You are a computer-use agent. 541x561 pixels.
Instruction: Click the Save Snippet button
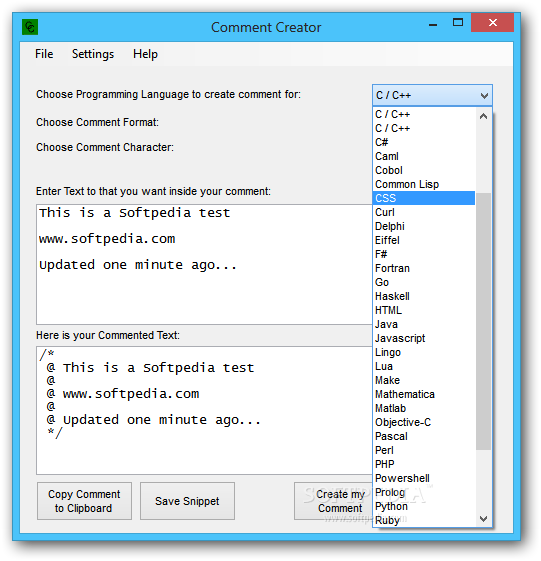click(x=187, y=501)
